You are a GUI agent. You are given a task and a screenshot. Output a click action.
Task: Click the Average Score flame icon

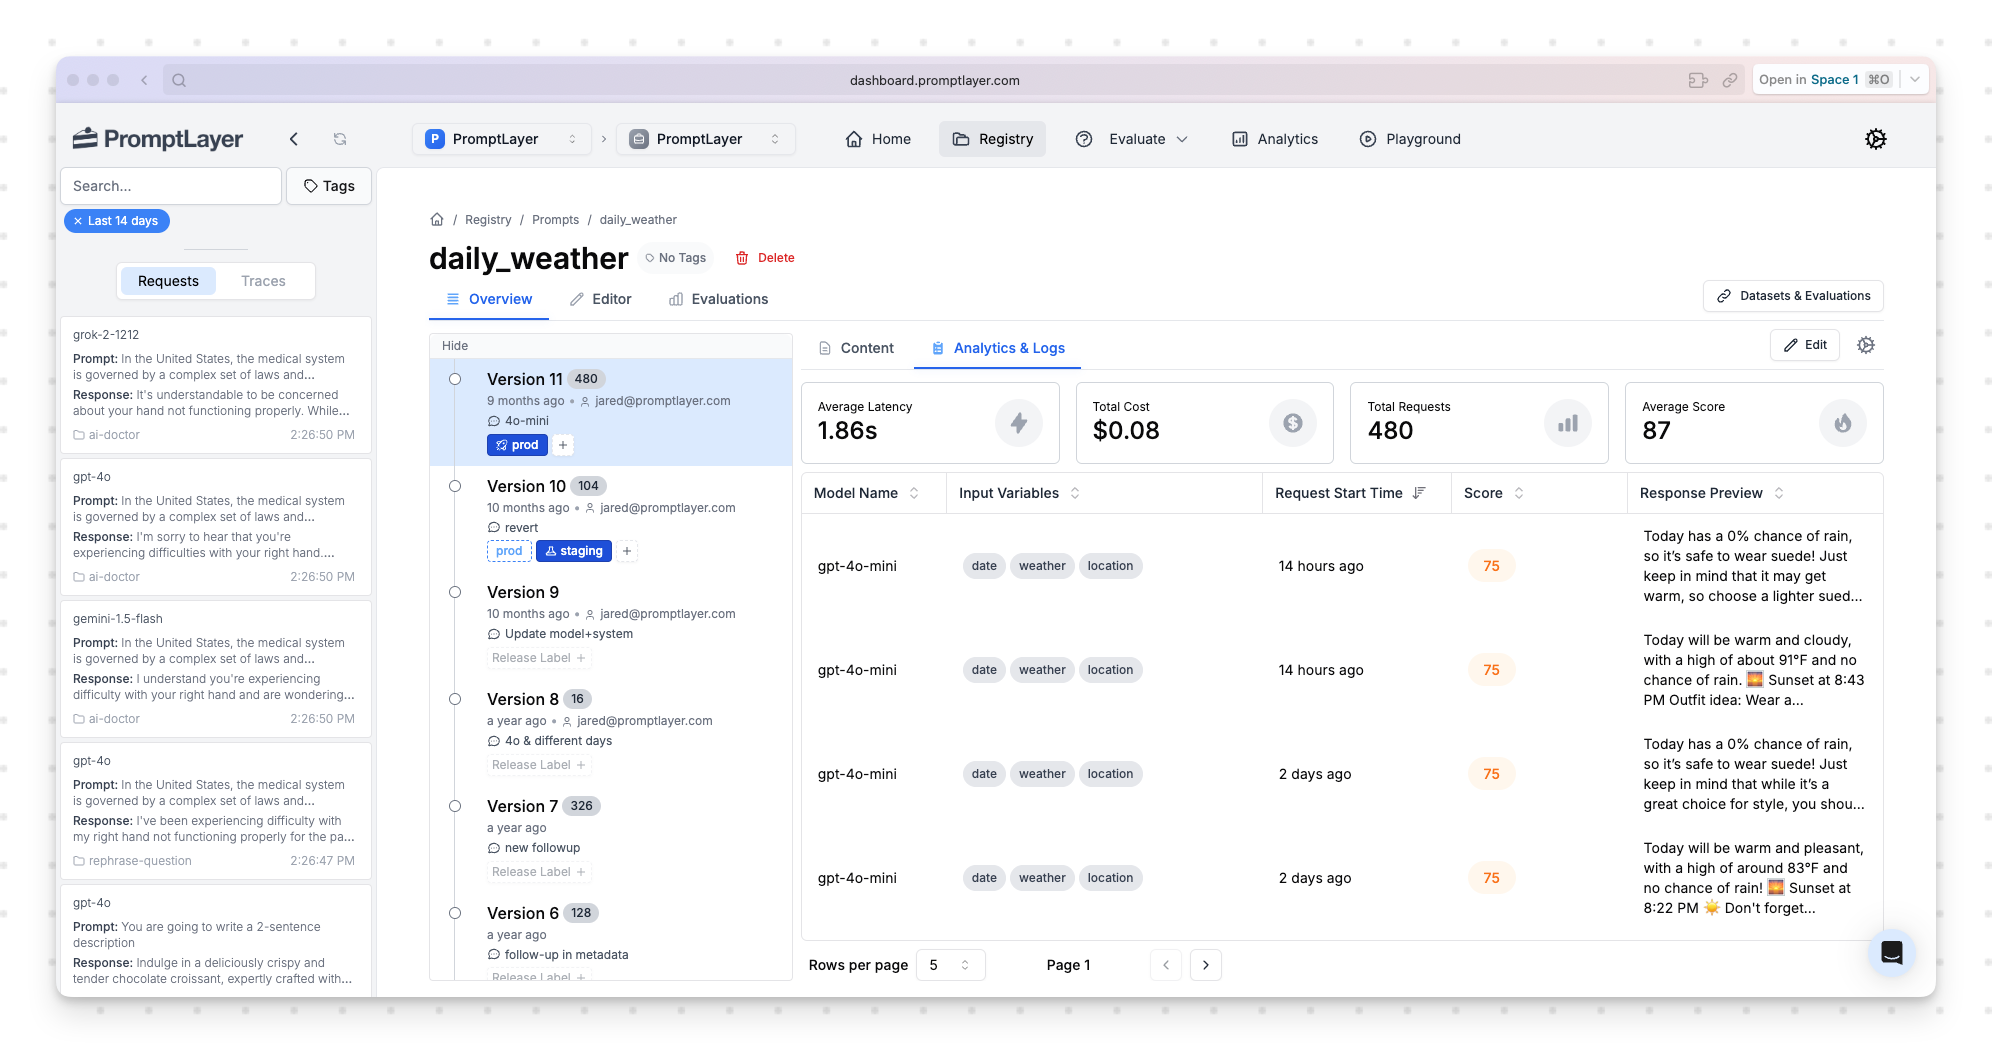pos(1843,423)
